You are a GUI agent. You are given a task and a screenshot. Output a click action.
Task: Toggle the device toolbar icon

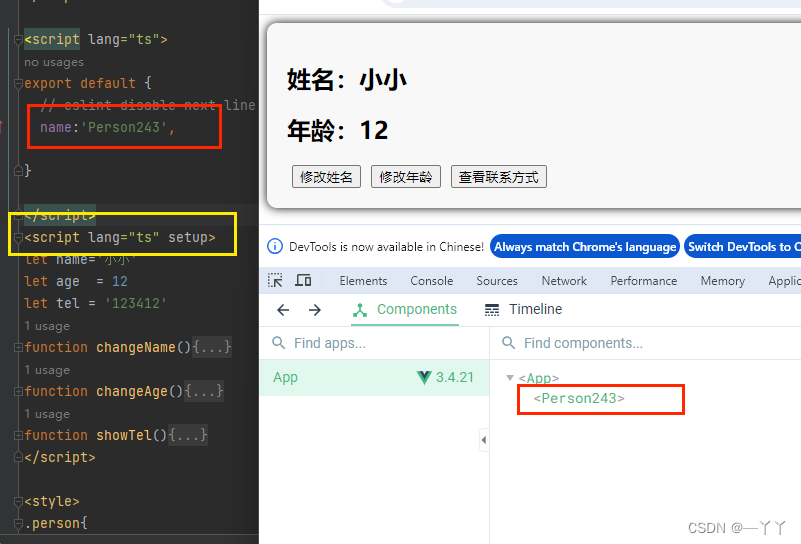coord(303,280)
